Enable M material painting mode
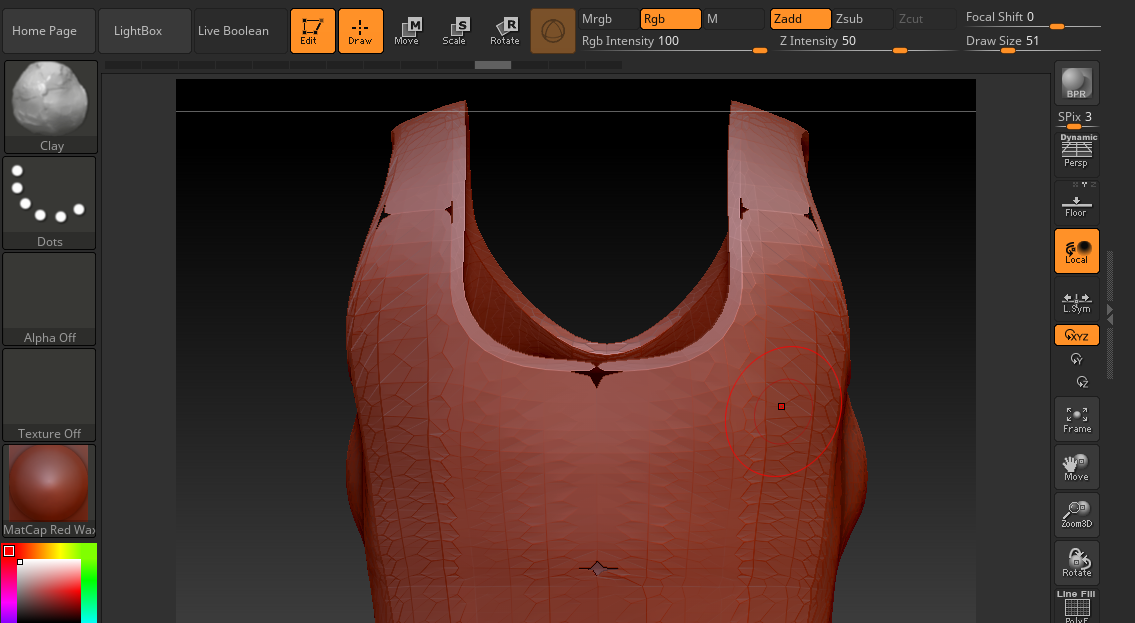Screen dimensions: 1135x623 tap(733, 19)
